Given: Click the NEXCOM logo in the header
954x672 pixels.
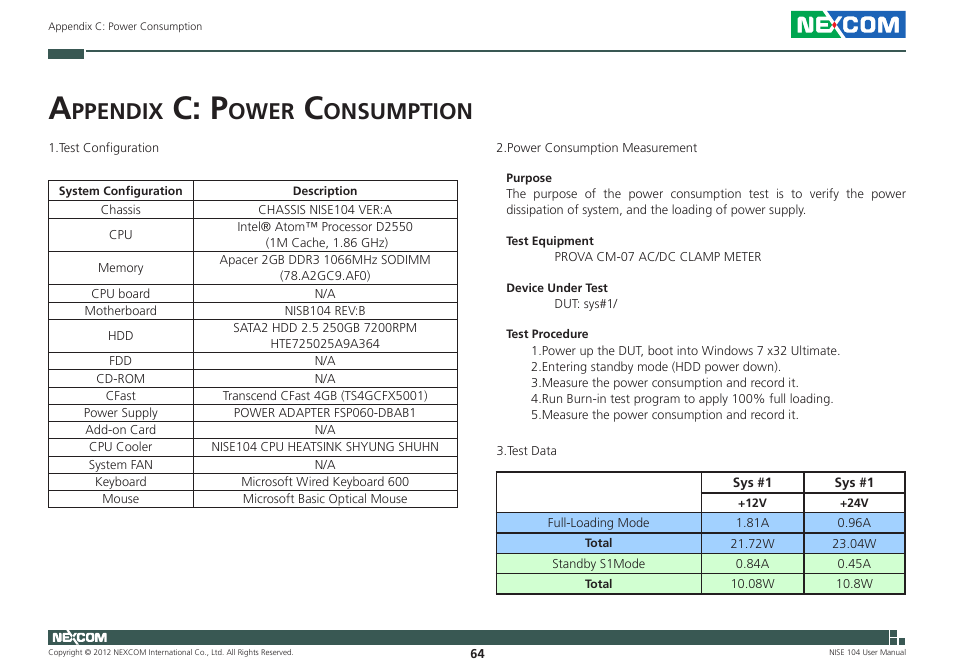Looking at the screenshot, I should tap(848, 25).
